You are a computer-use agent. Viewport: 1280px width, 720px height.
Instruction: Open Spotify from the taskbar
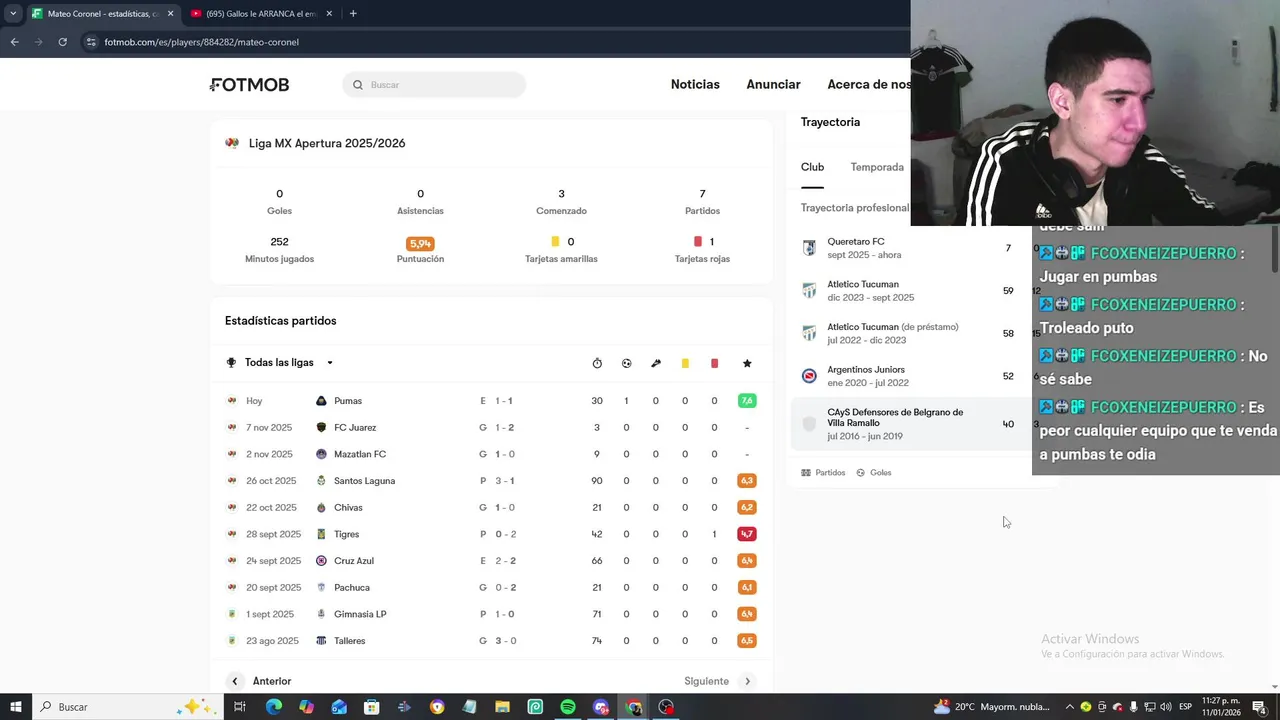point(568,707)
